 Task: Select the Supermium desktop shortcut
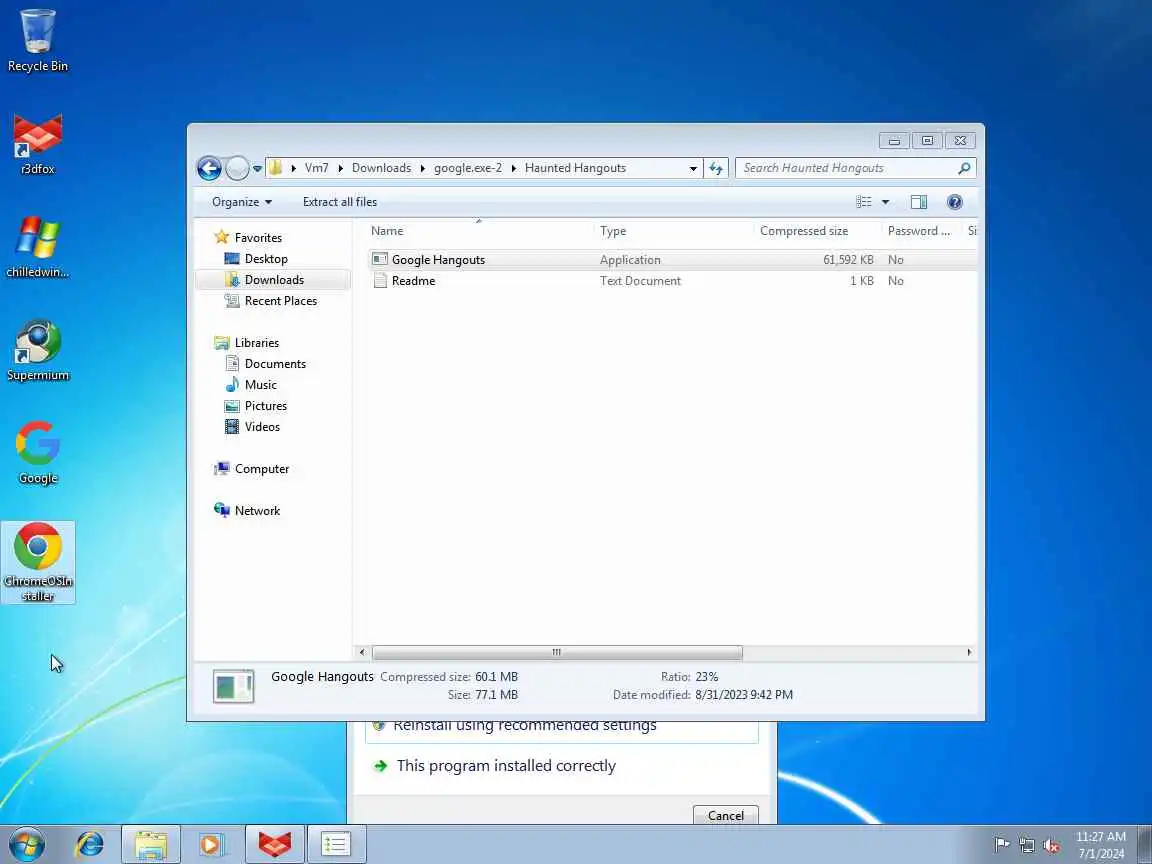(37, 350)
